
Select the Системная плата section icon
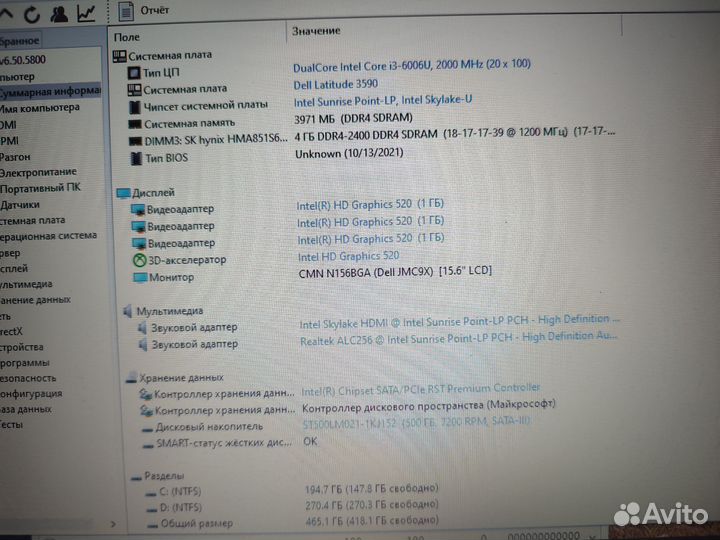(119, 56)
